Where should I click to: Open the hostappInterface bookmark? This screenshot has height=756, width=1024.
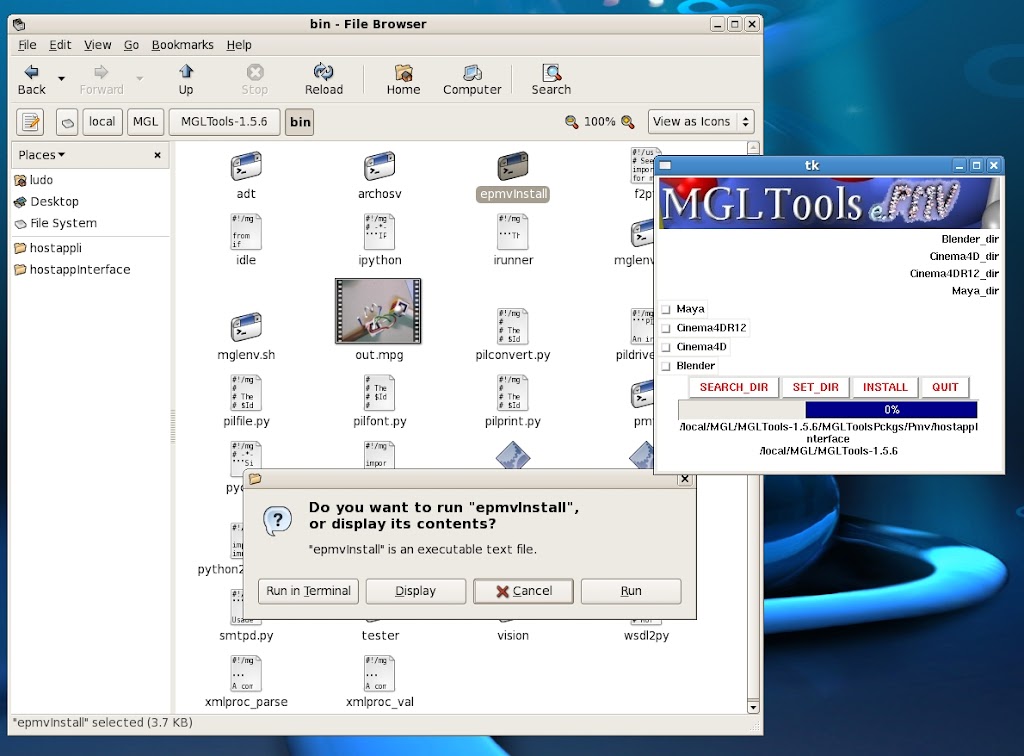[x=72, y=269]
